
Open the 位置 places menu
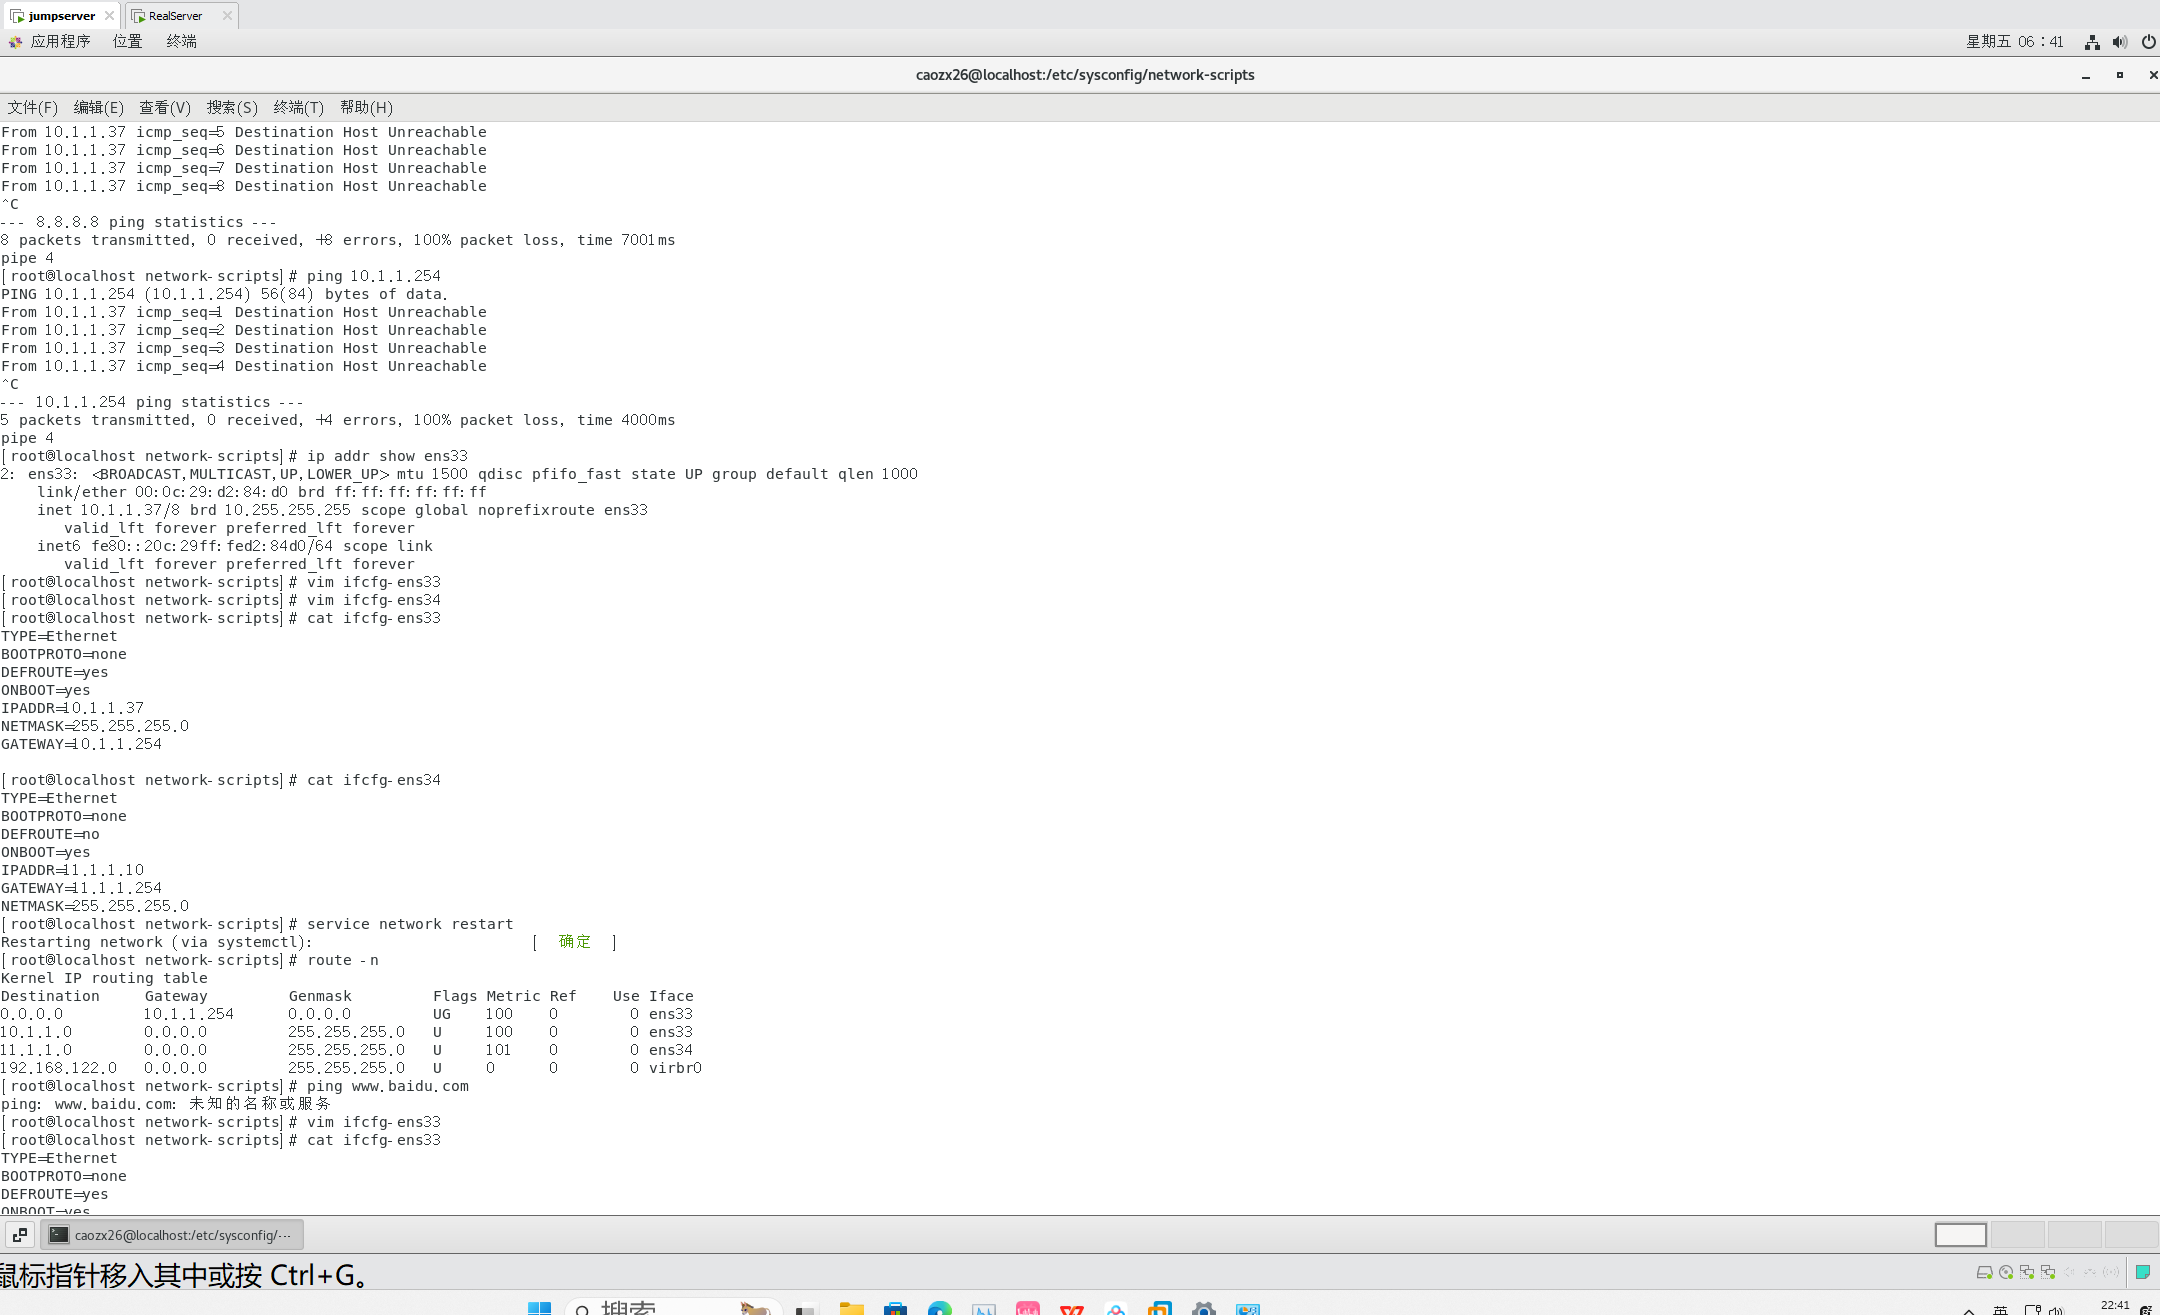coord(127,42)
